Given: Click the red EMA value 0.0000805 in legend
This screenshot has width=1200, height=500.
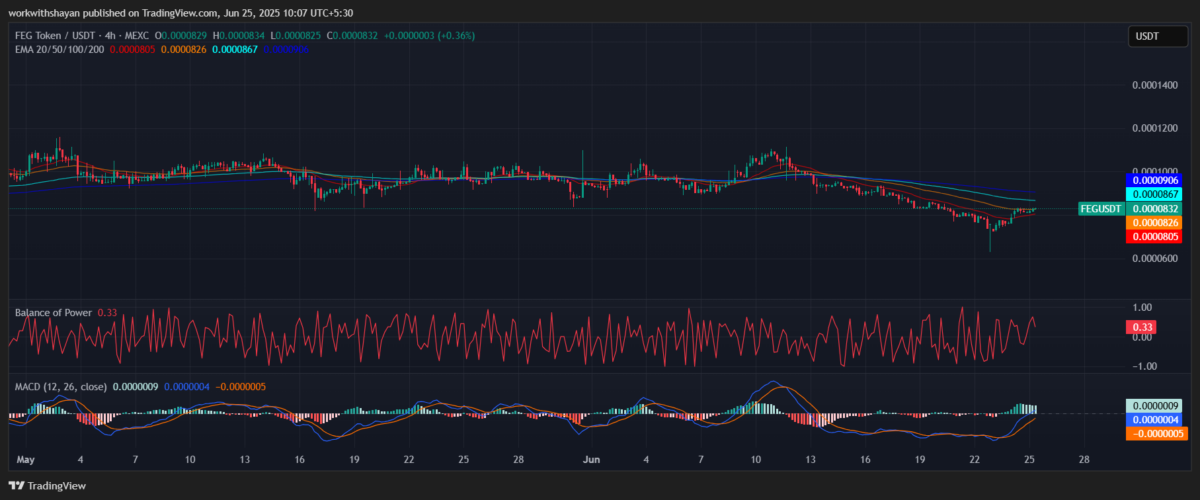Looking at the screenshot, I should point(133,48).
